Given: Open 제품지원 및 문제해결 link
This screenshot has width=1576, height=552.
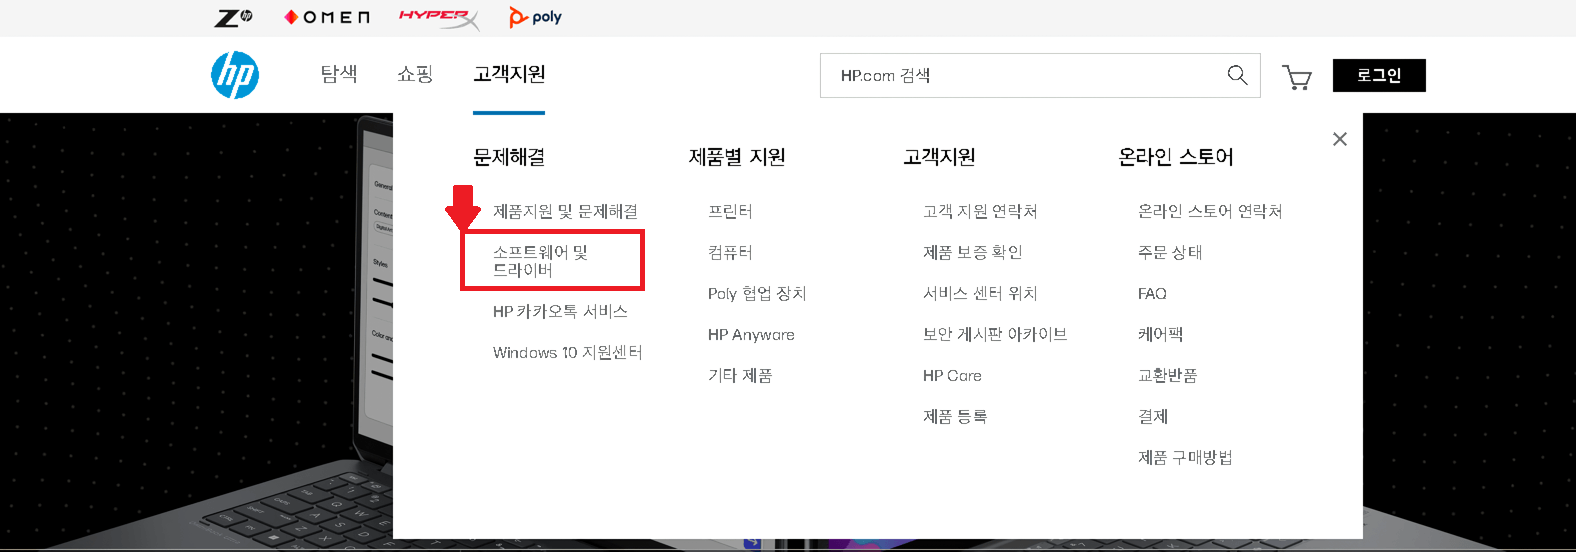Looking at the screenshot, I should point(565,211).
